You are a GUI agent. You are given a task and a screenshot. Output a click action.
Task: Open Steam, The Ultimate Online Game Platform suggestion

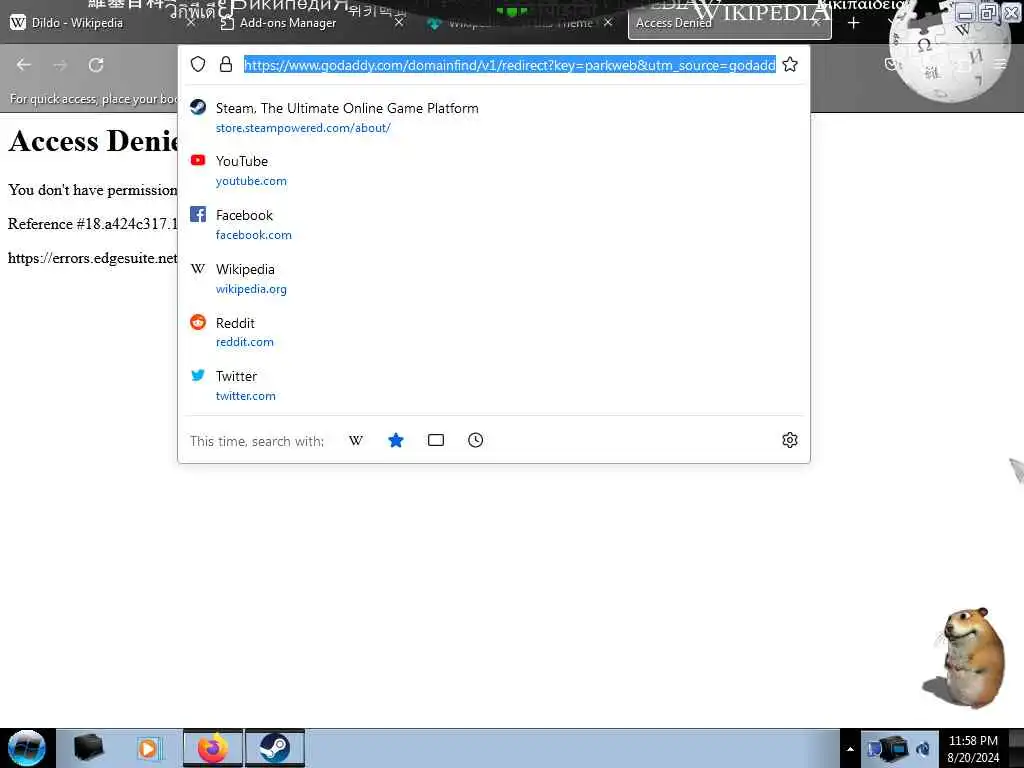coord(494,118)
